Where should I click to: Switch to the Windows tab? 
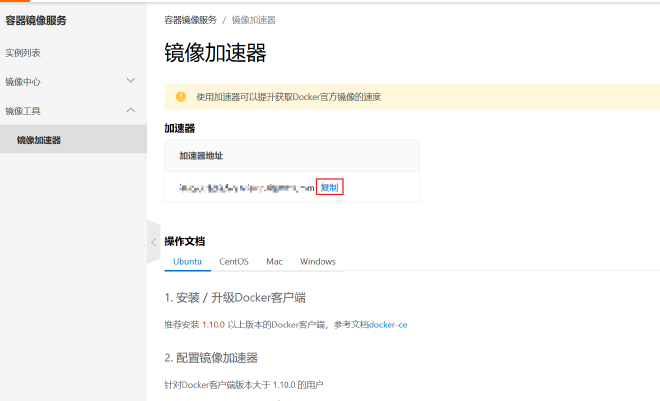317,261
